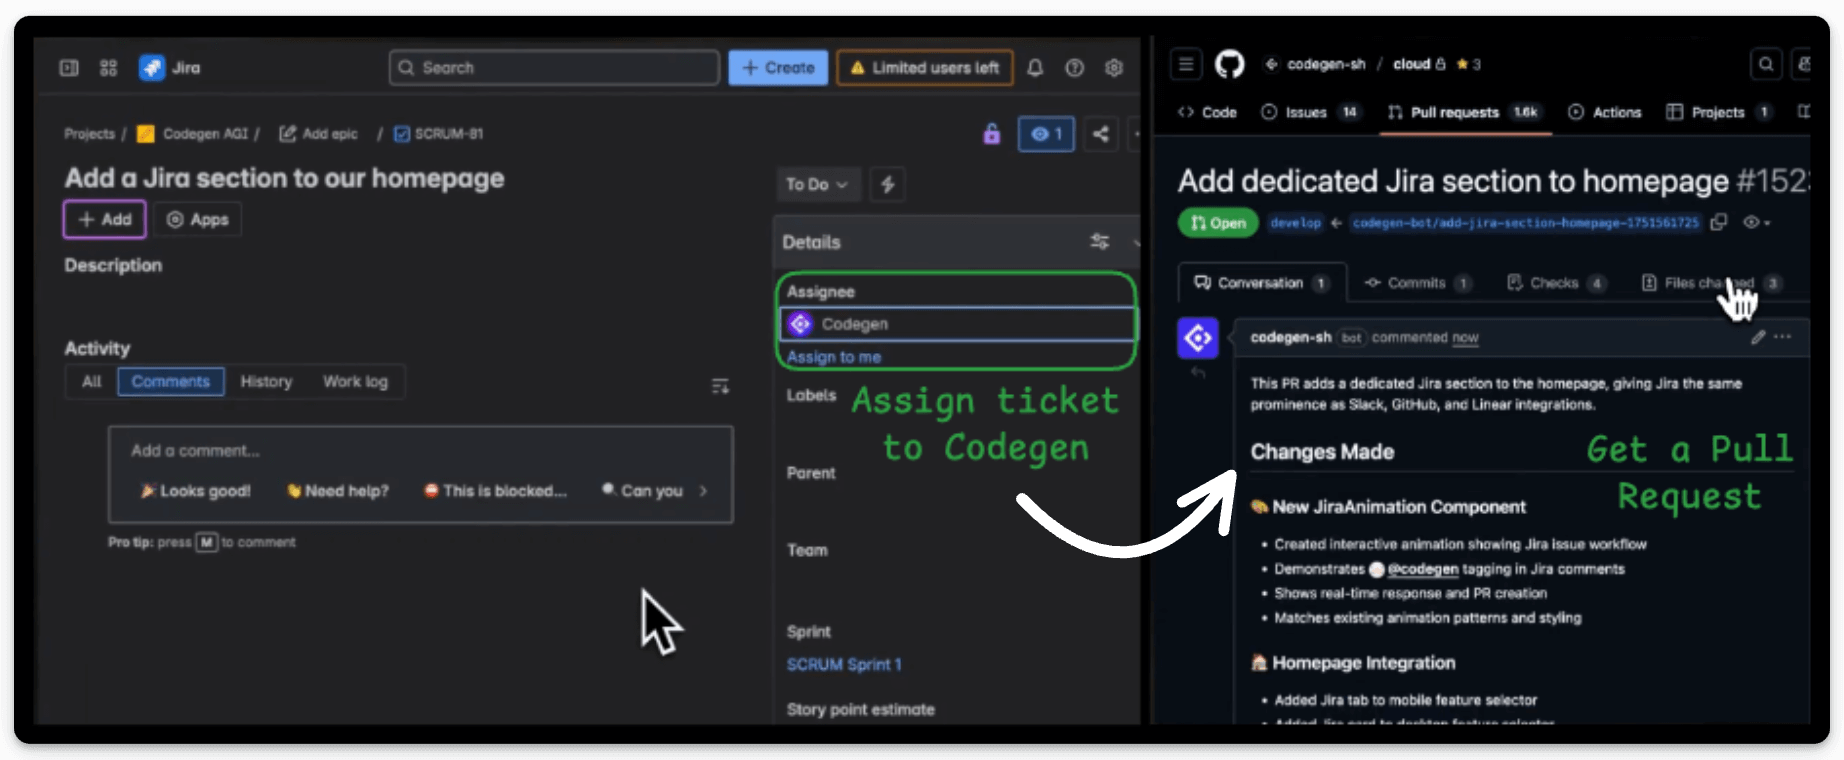Click the Add epic breadcrumb
1844x760 pixels.
[x=319, y=134]
